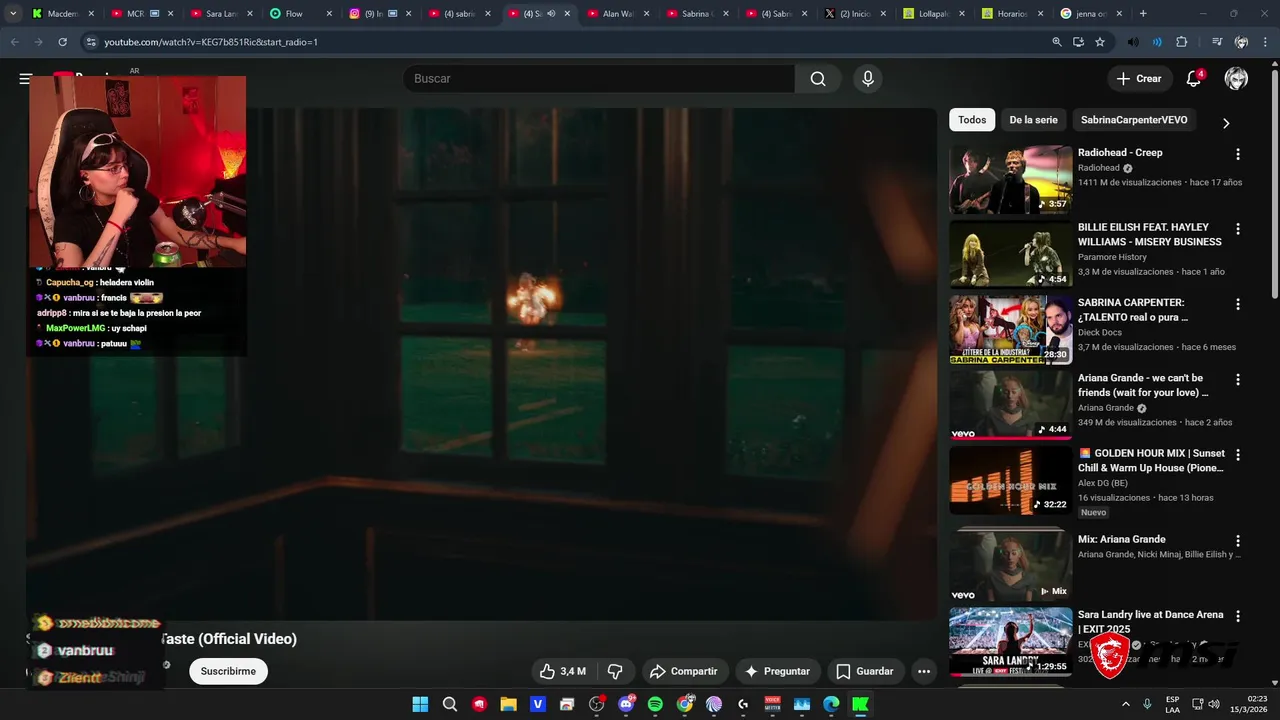Open taskbar volume control
This screenshot has width=1280, height=720.
[1214, 704]
